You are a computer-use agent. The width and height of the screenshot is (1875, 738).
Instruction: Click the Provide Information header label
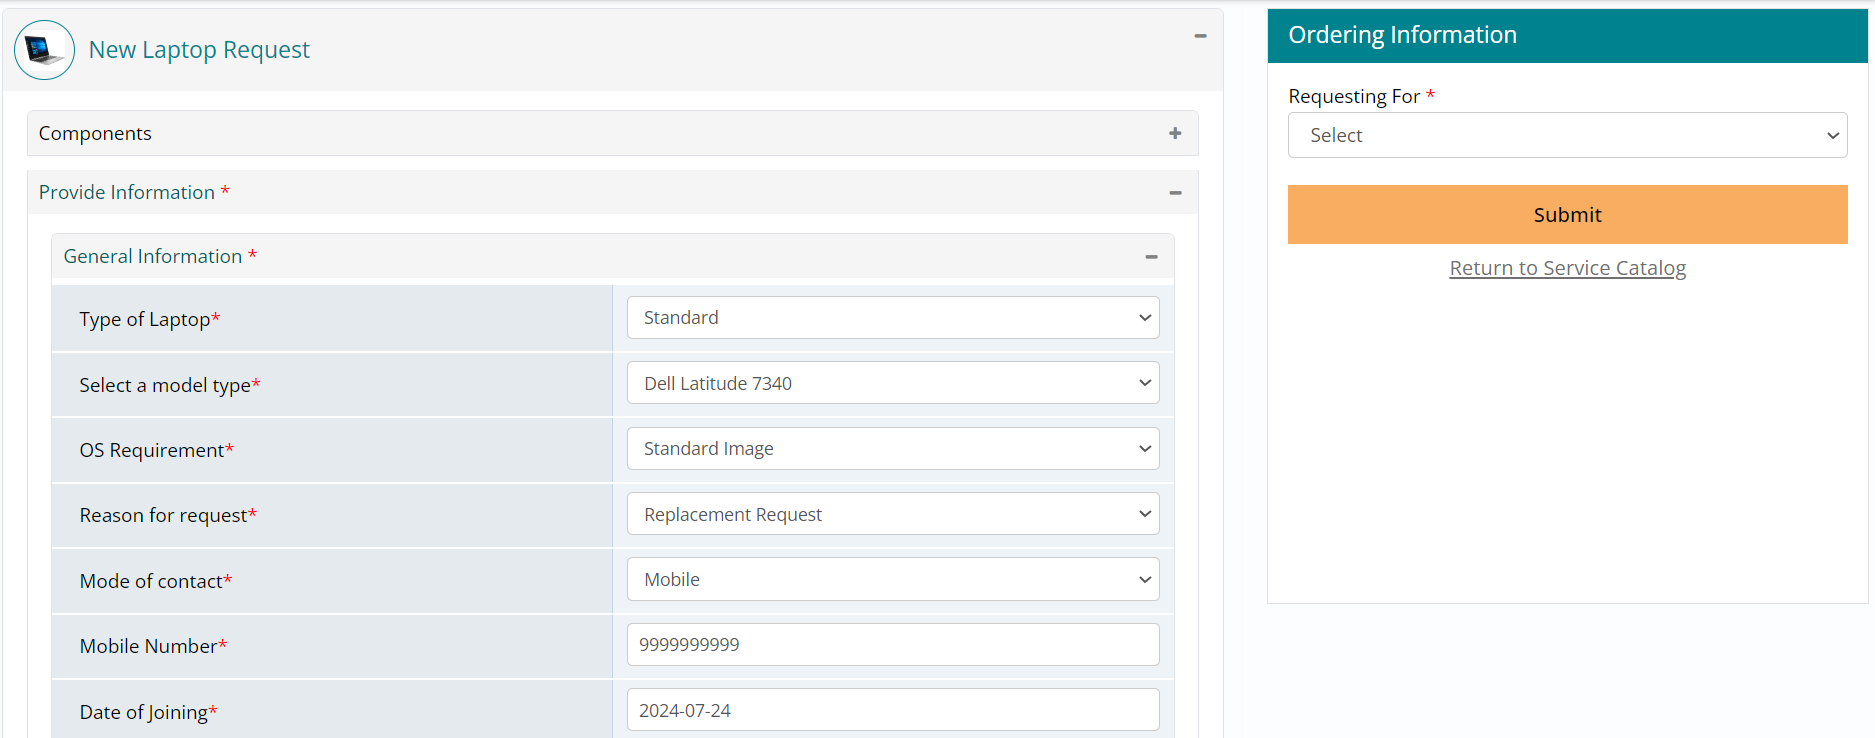click(x=127, y=192)
